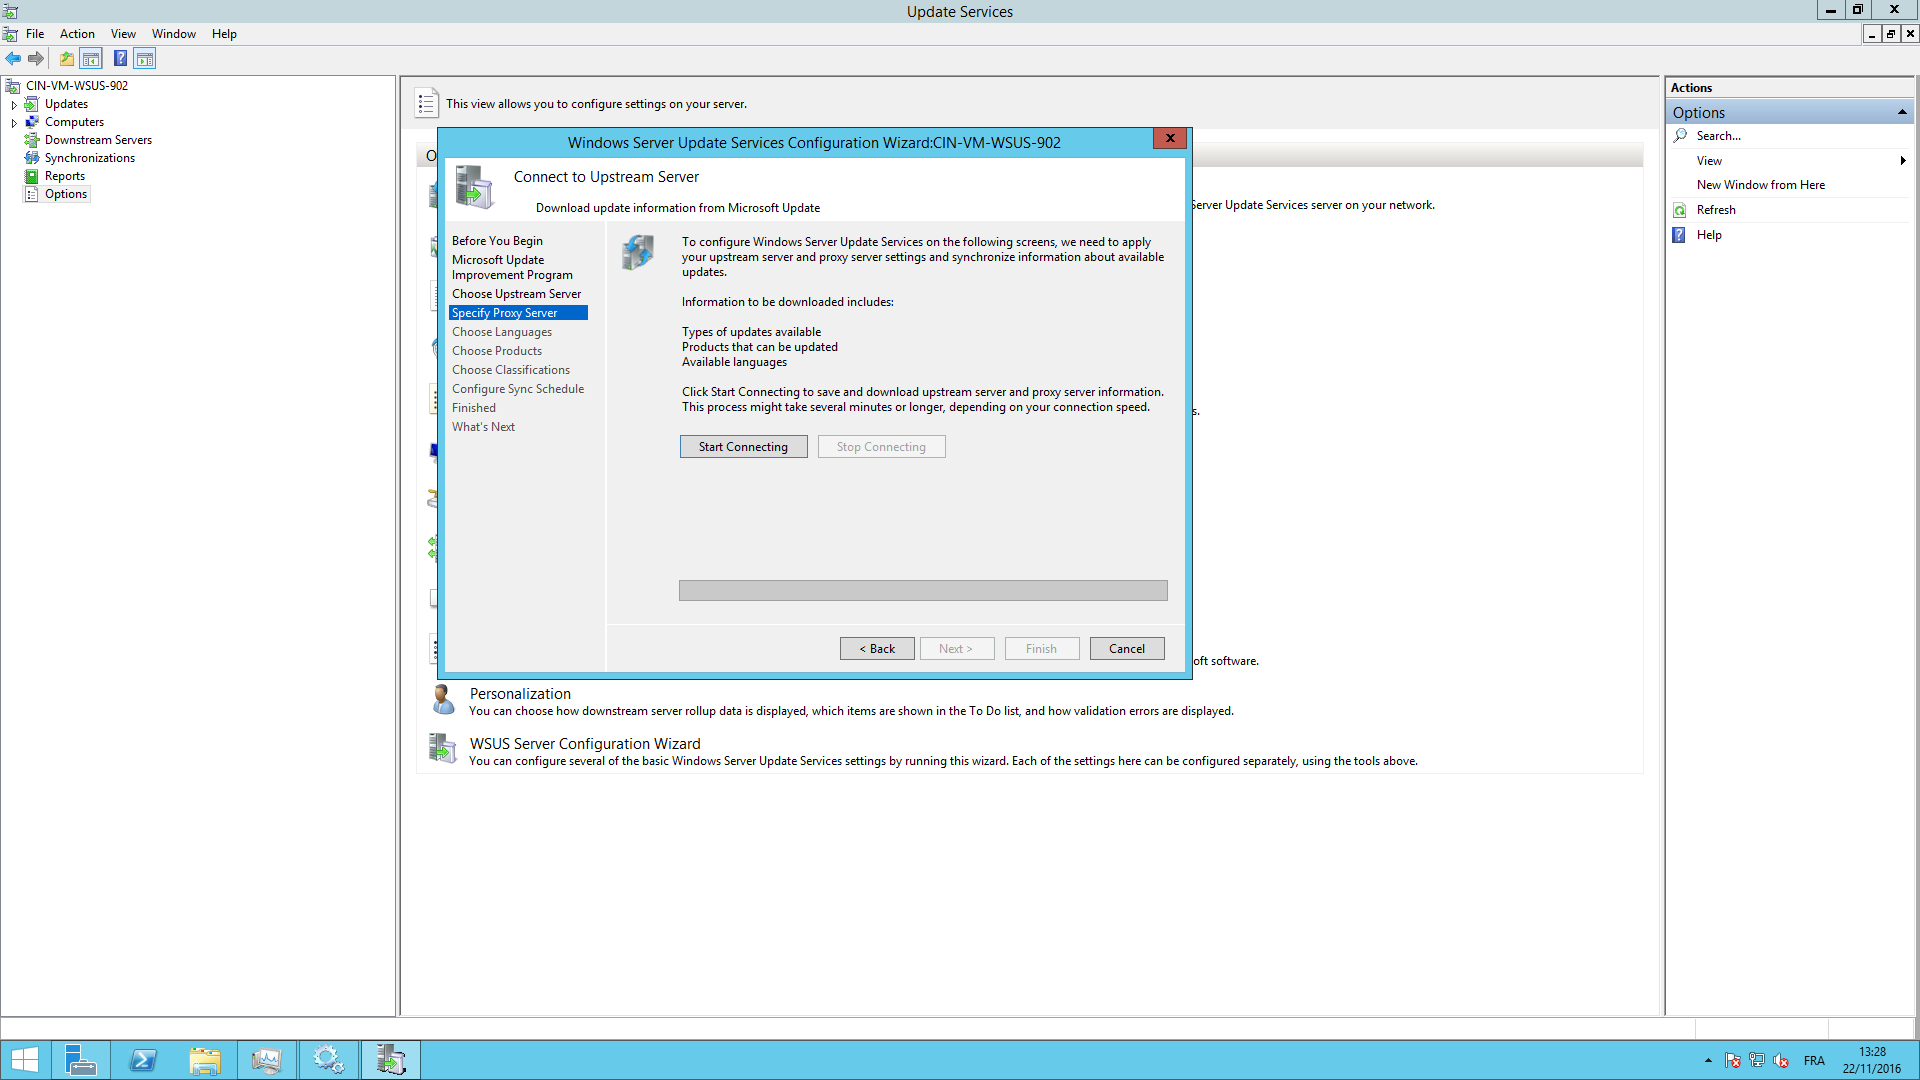This screenshot has height=1080, width=1920.
Task: Toggle the Show/Hide Action Pane toolbar icon
Action: [145, 59]
